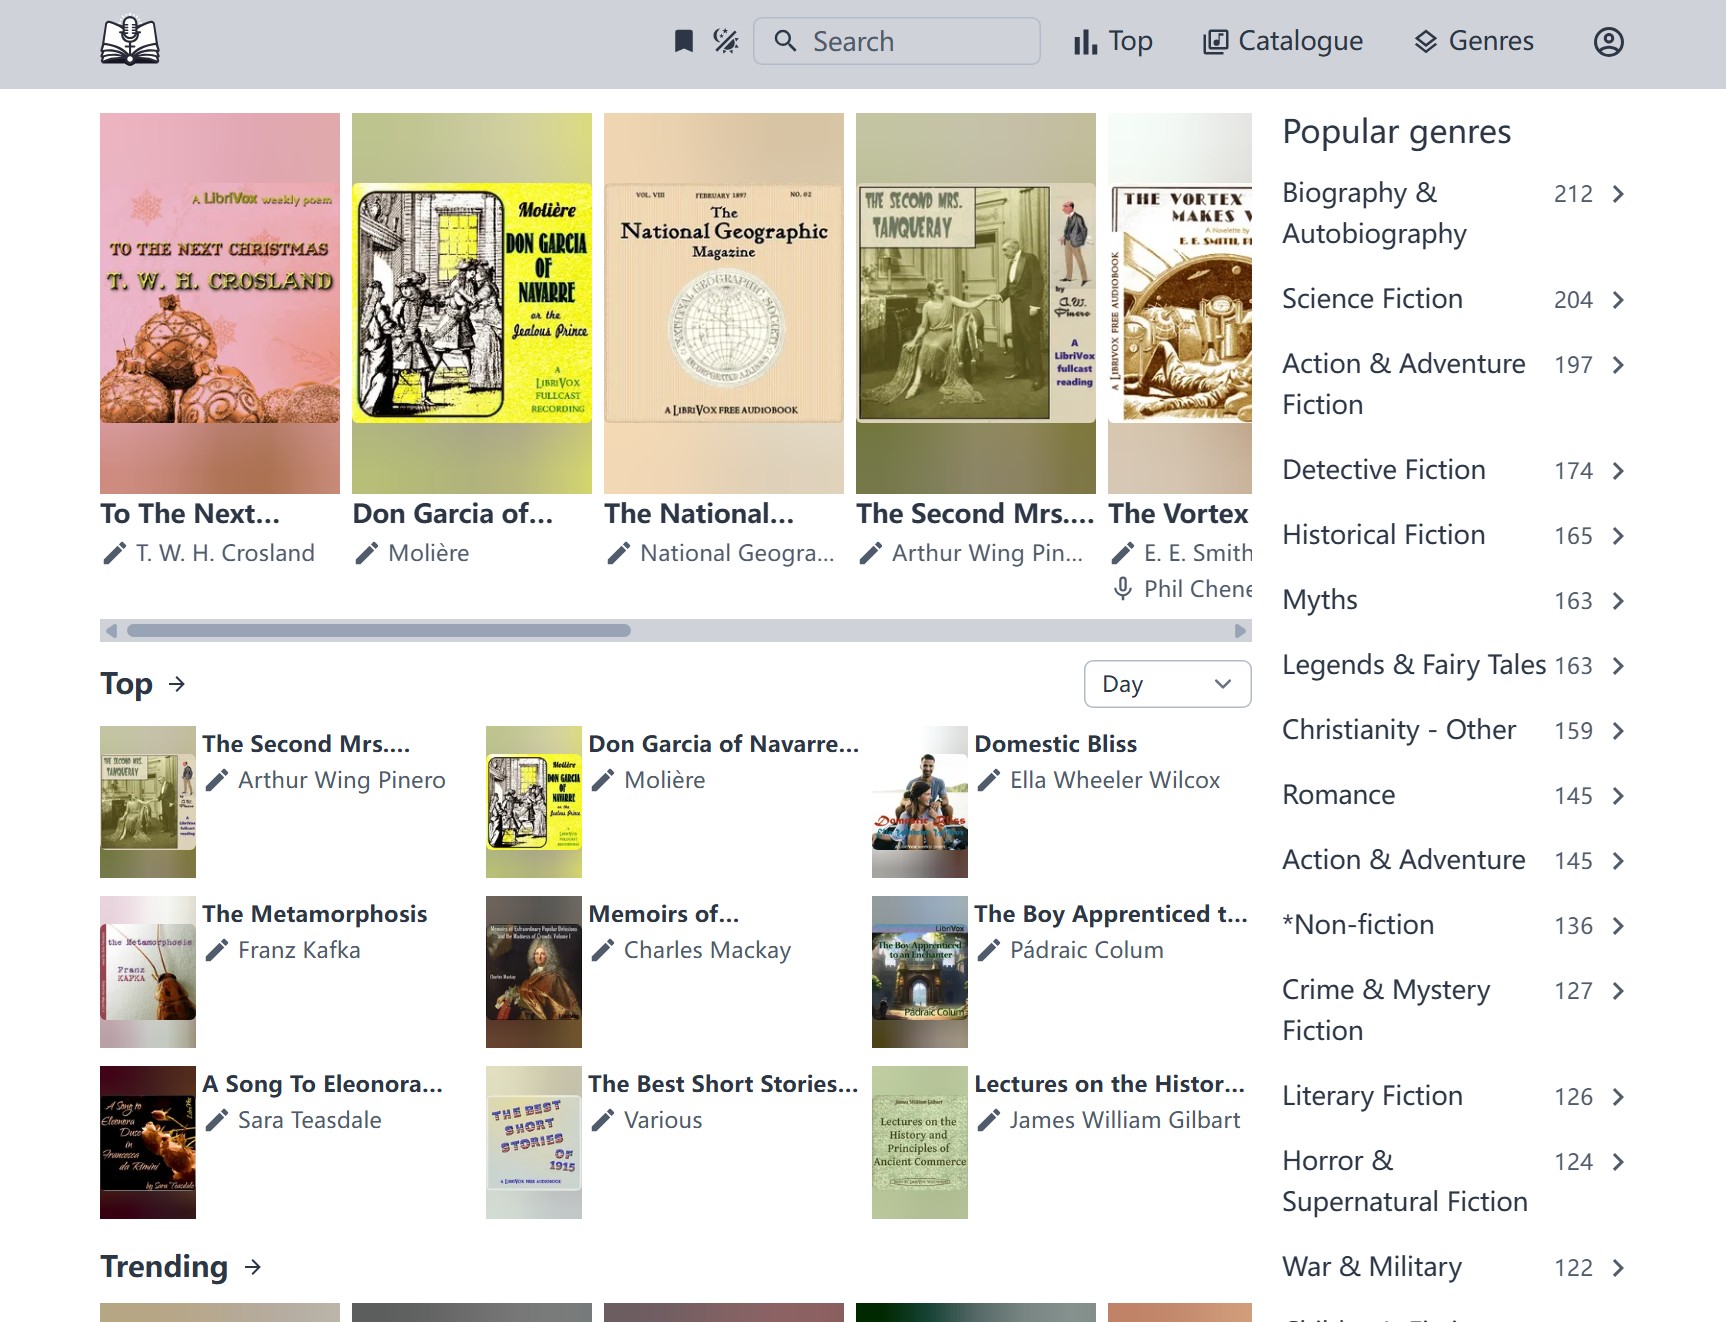Image resolution: width=1726 pixels, height=1322 pixels.
Task: Open saved bookmarks from the top bar
Action: tap(683, 41)
